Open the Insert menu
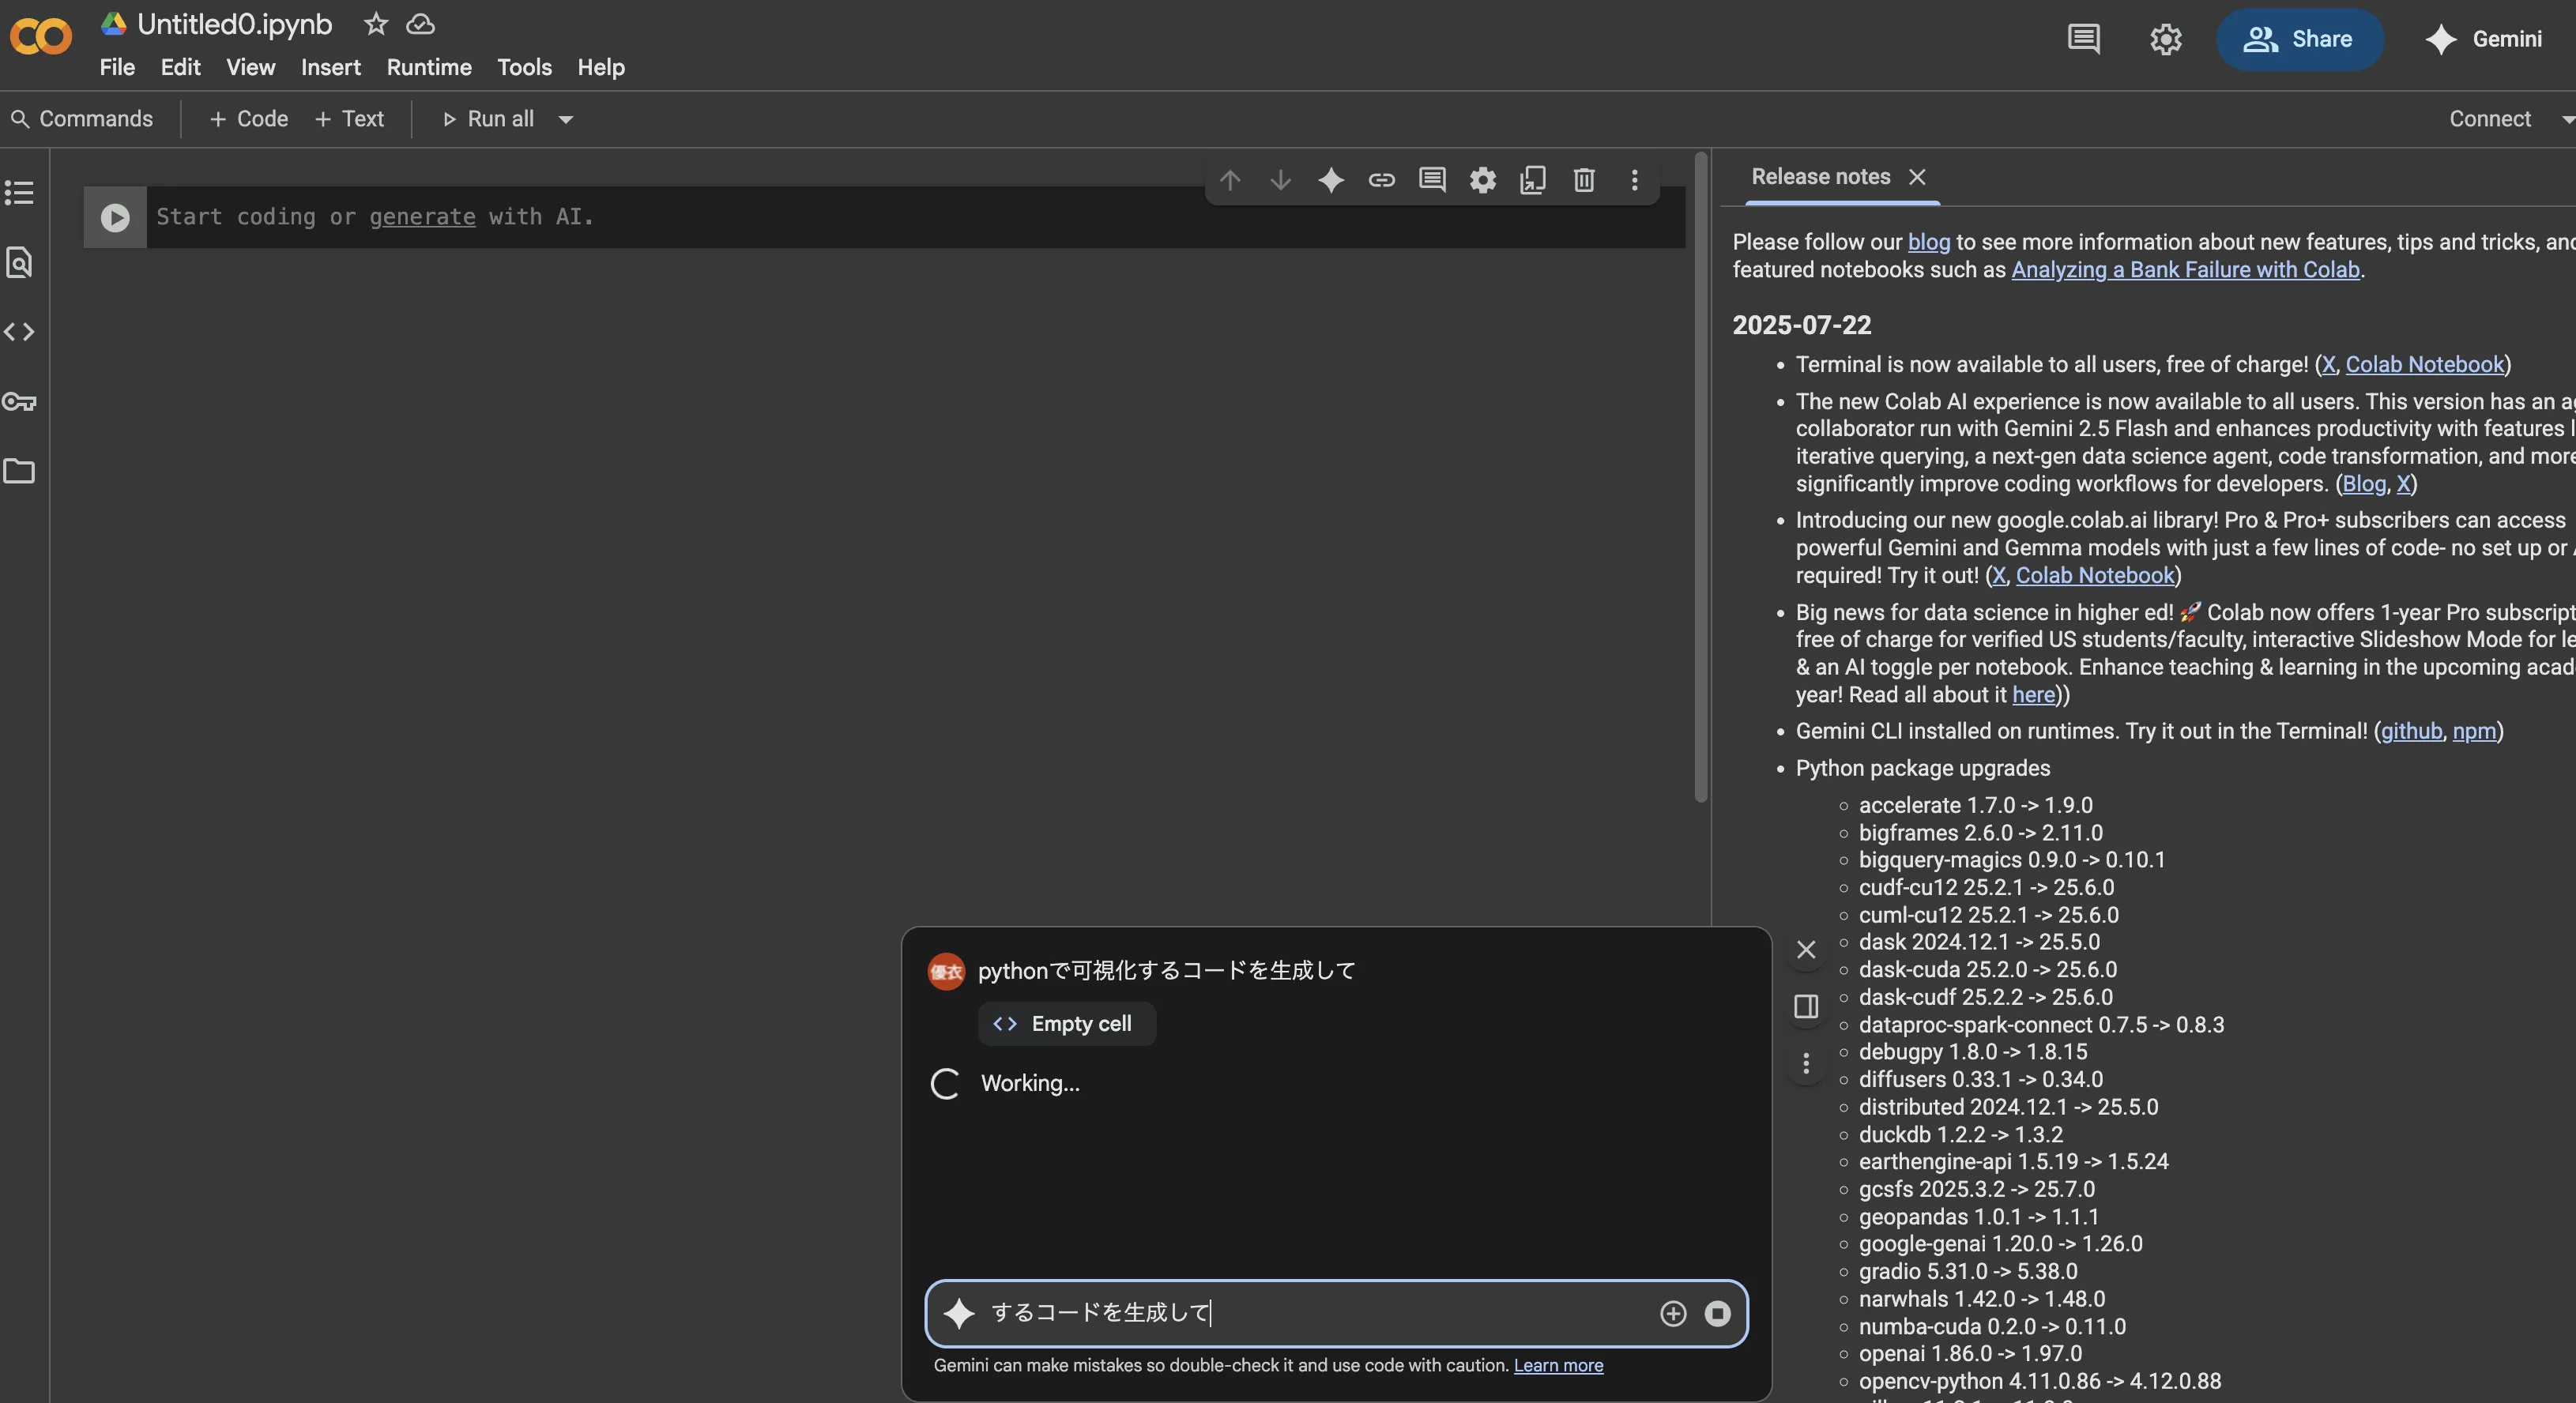Screen dimensions: 2576x1403 pyautogui.click(x=330, y=67)
